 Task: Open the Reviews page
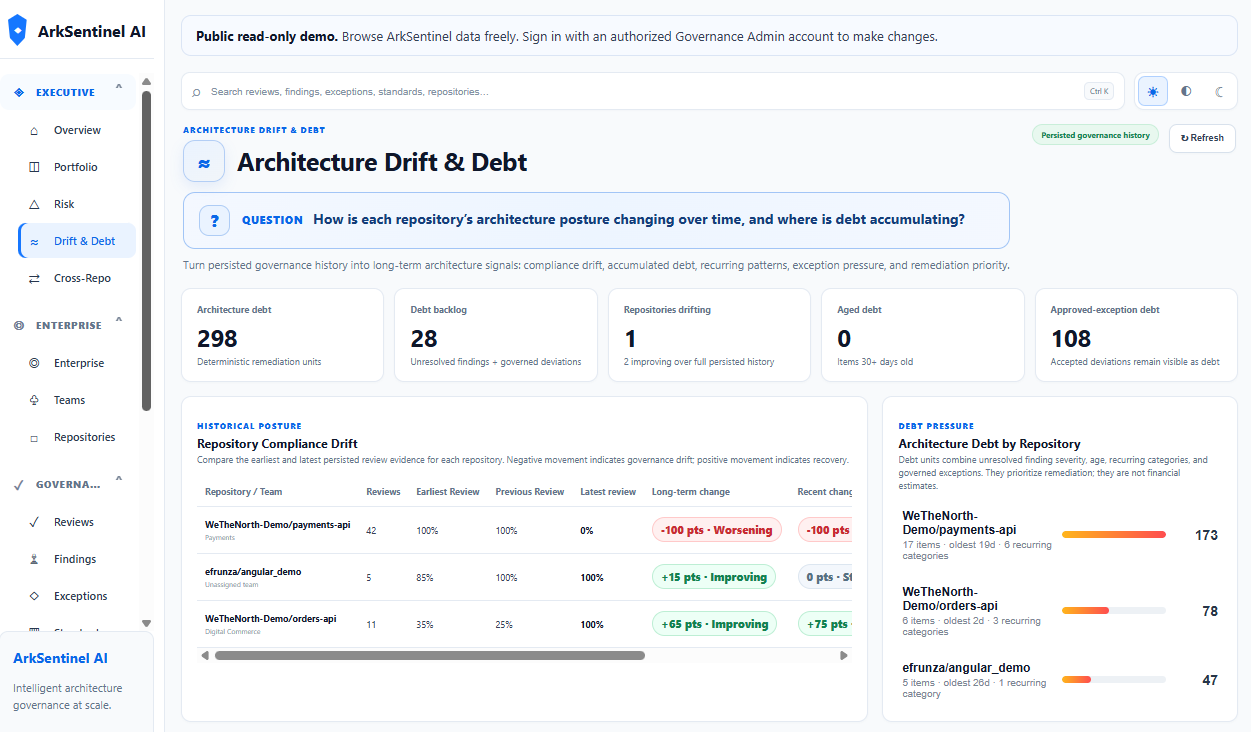click(77, 522)
